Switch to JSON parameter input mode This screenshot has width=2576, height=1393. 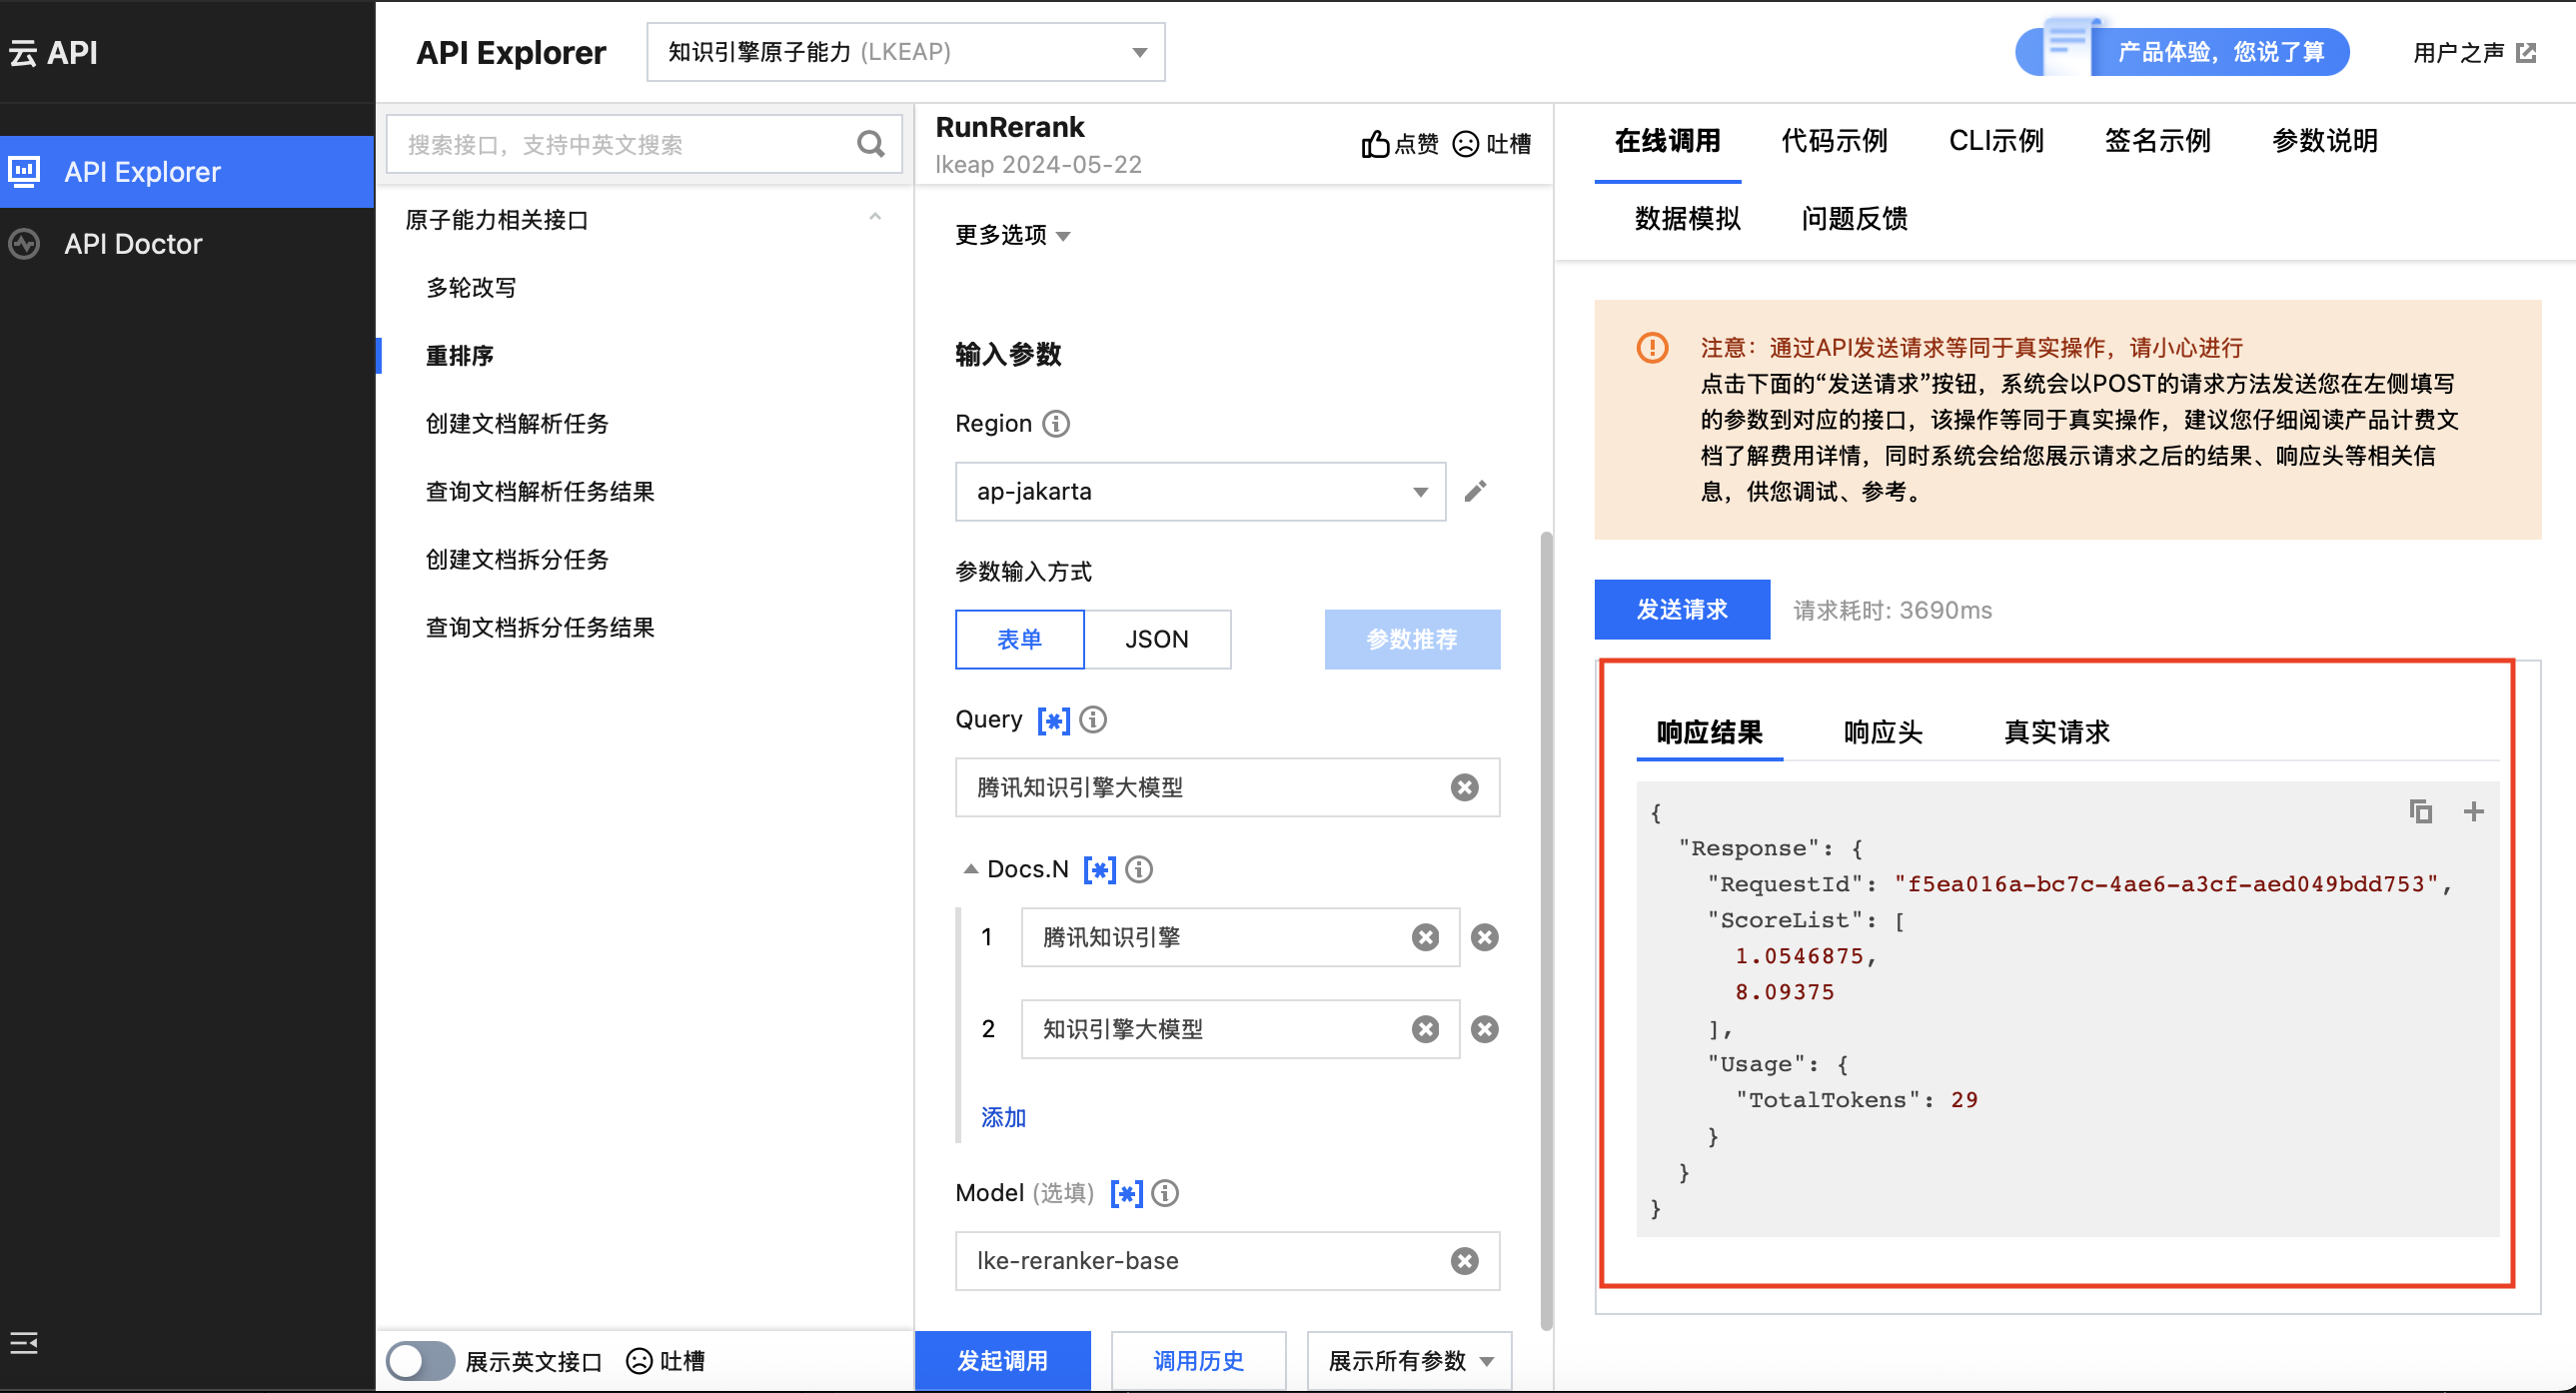[1156, 639]
